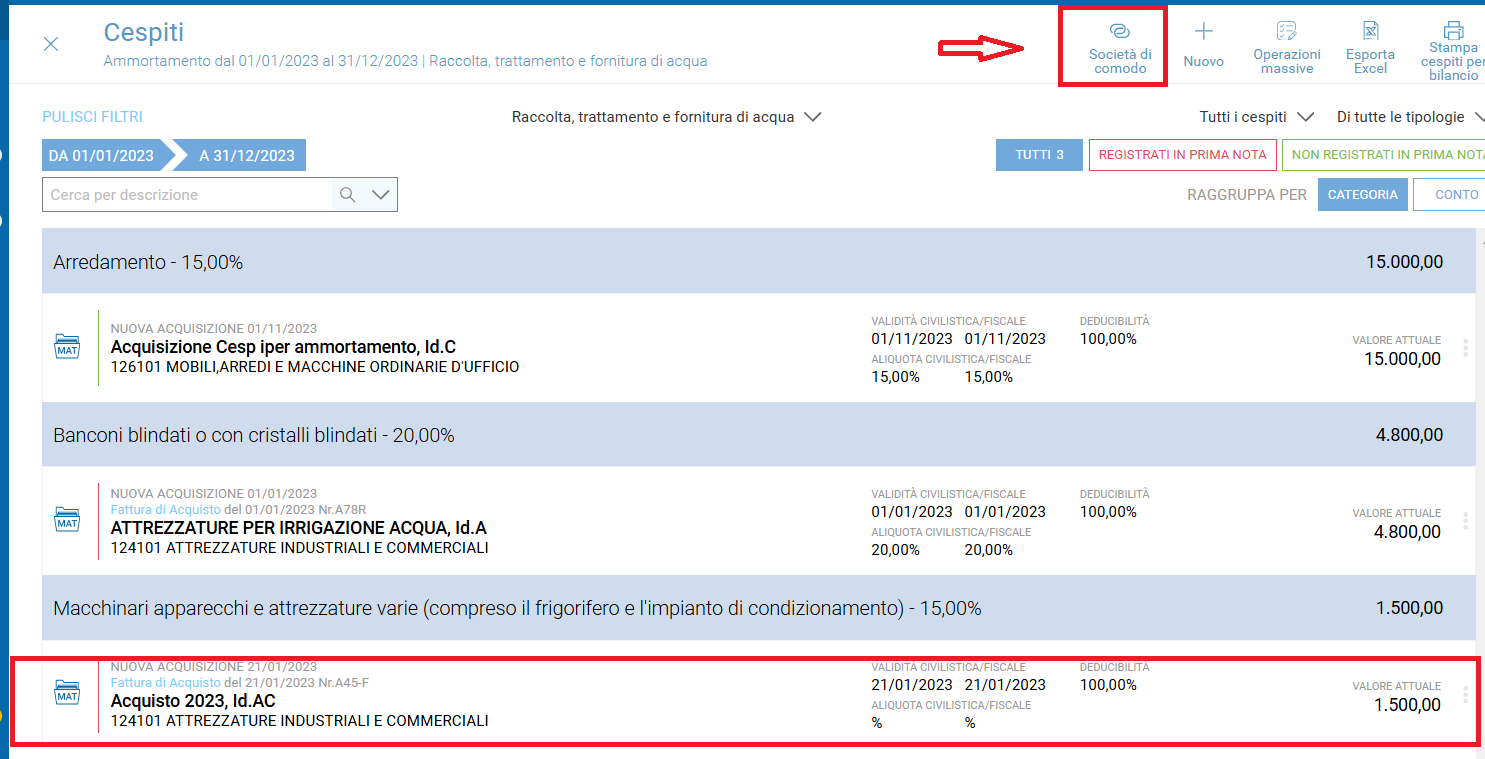This screenshot has height=759, width=1485.
Task: Click the 126101 MOBILI,ARREDI E MACCHINE ORDINARIE D'UFFICIO account
Action: point(315,367)
